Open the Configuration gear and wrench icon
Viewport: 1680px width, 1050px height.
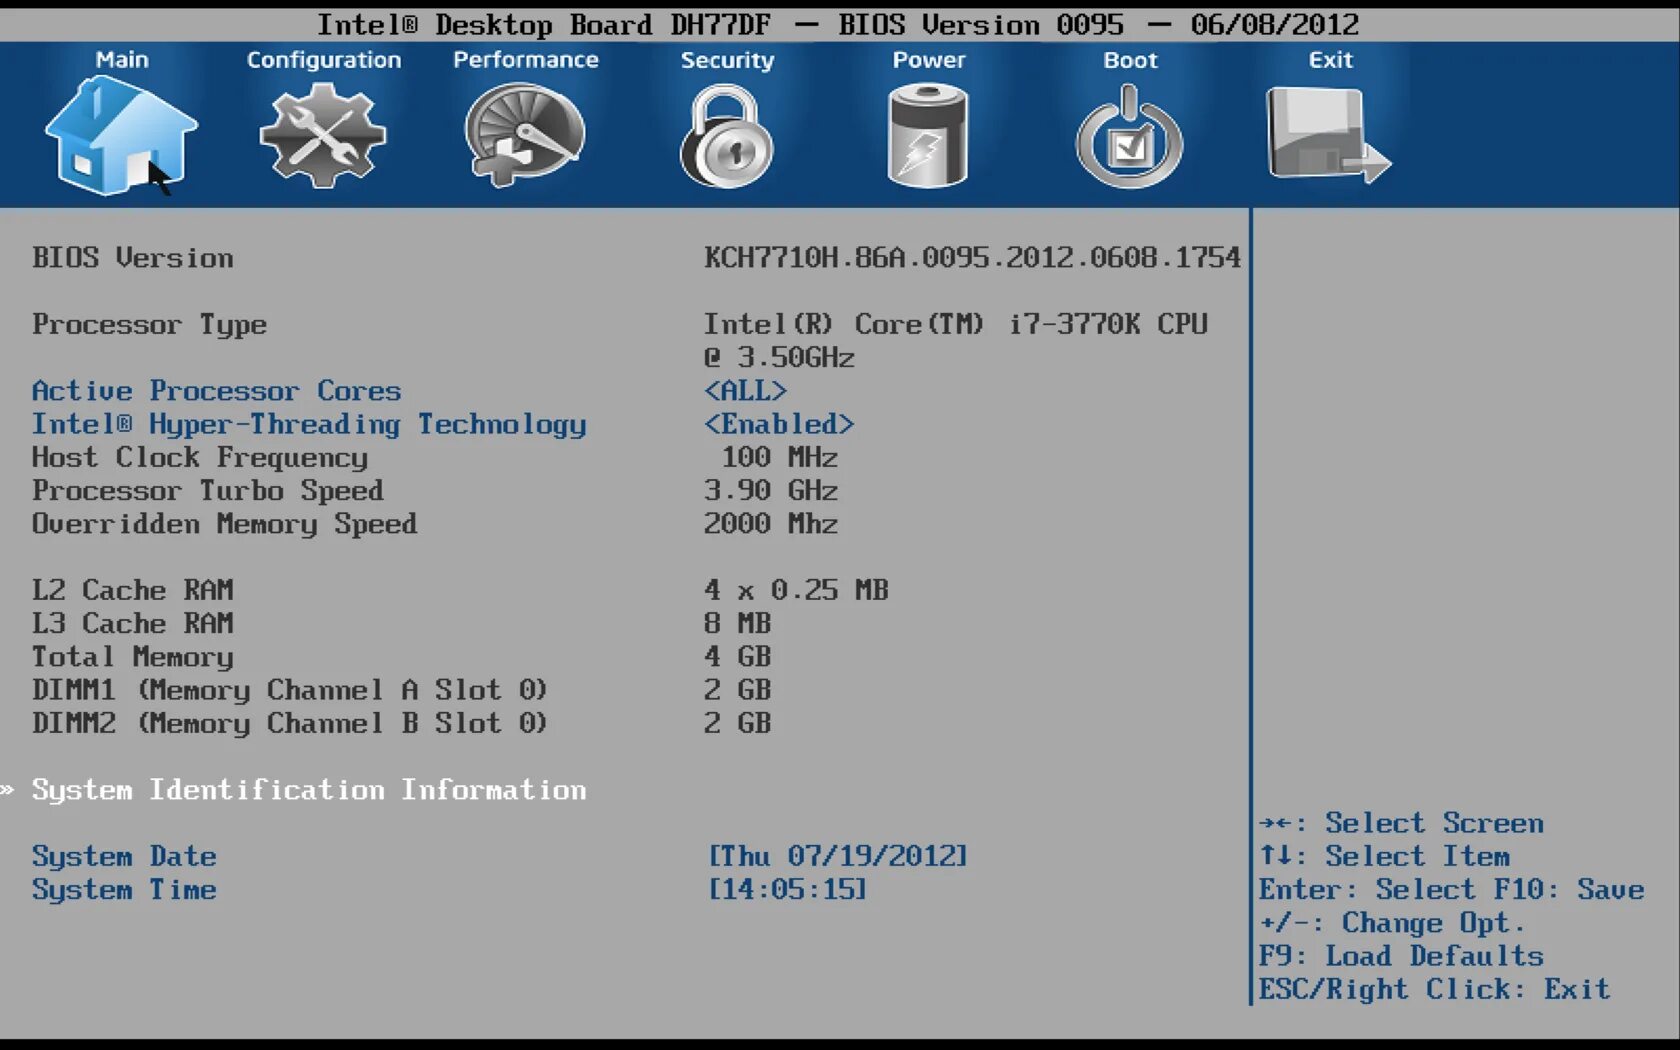(323, 135)
